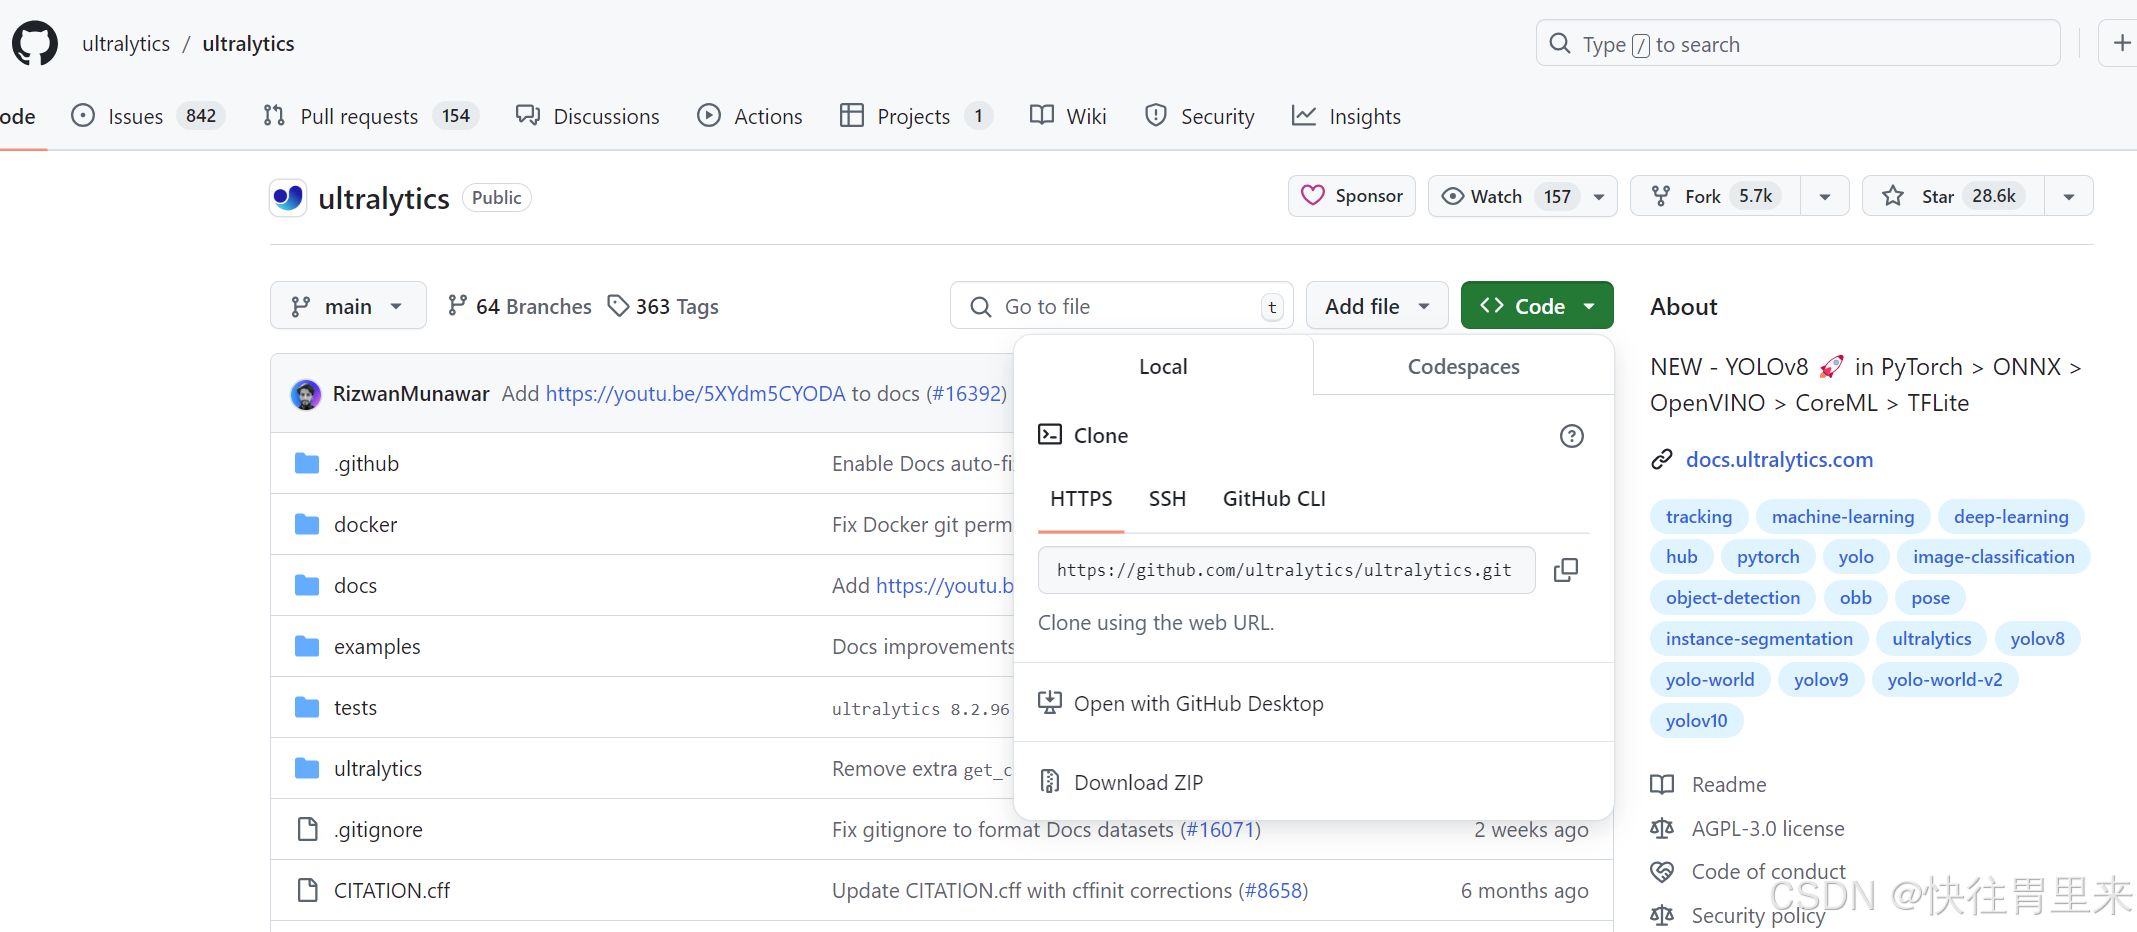Click the instance-segmentation topic tag
This screenshot has height=932, width=2137.
(x=1759, y=639)
